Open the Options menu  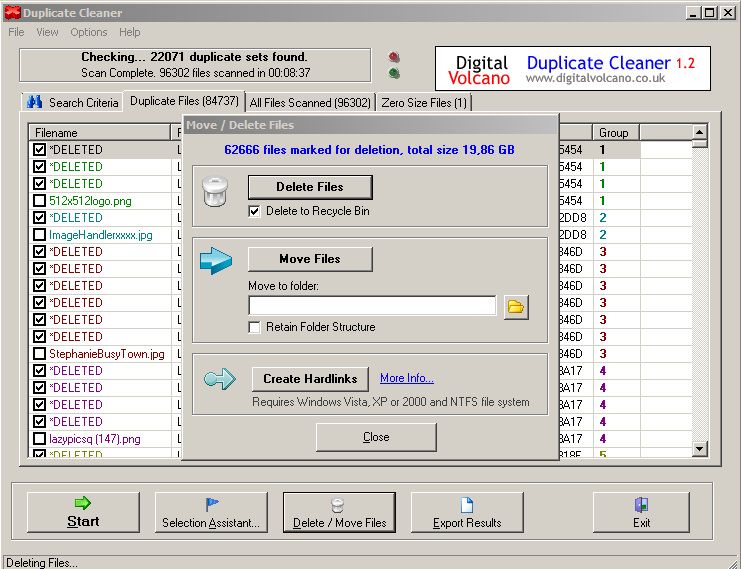89,32
